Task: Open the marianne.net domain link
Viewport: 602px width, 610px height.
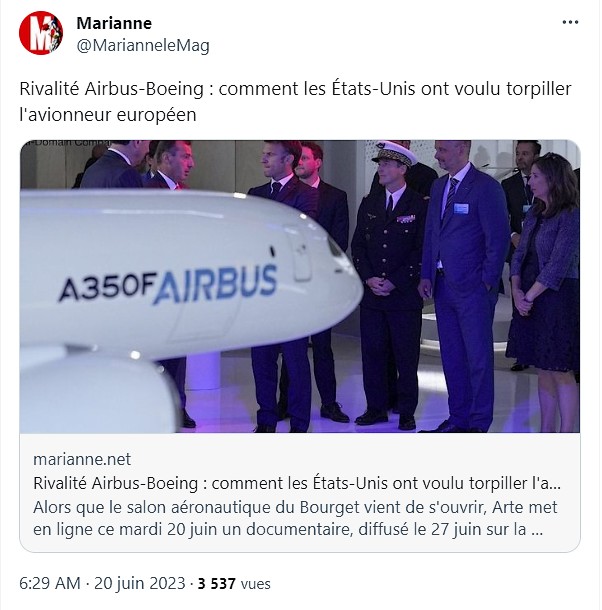Action: click(82, 459)
